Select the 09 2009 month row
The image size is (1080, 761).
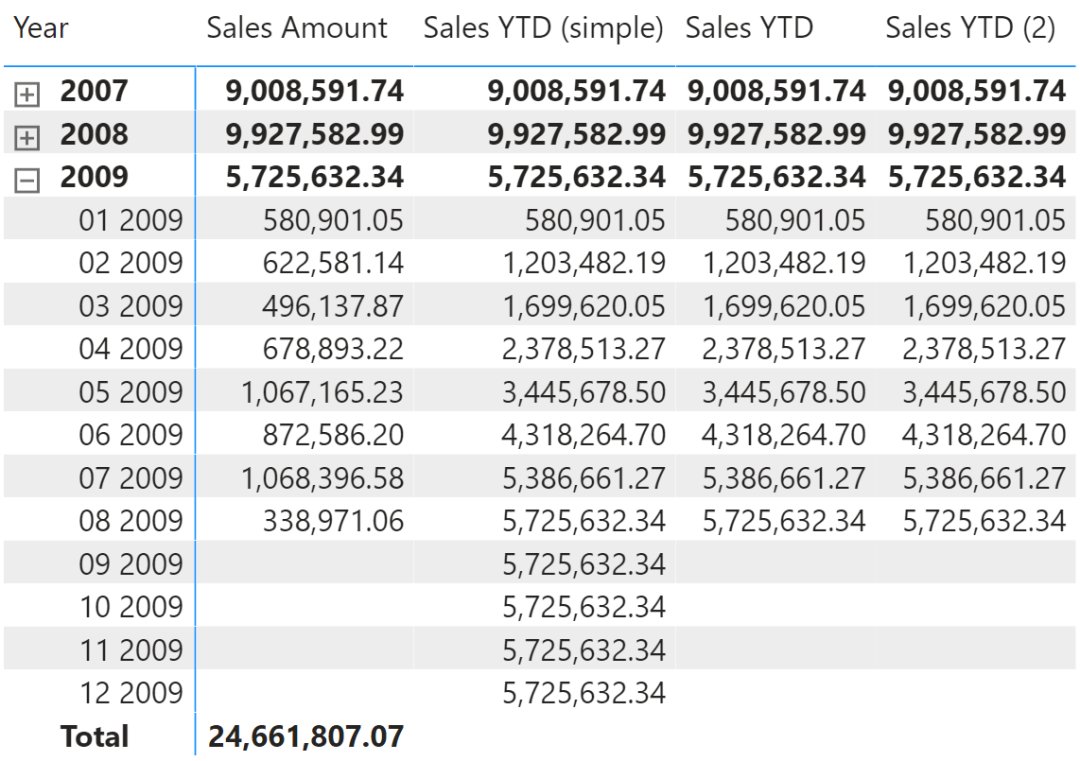point(131,564)
